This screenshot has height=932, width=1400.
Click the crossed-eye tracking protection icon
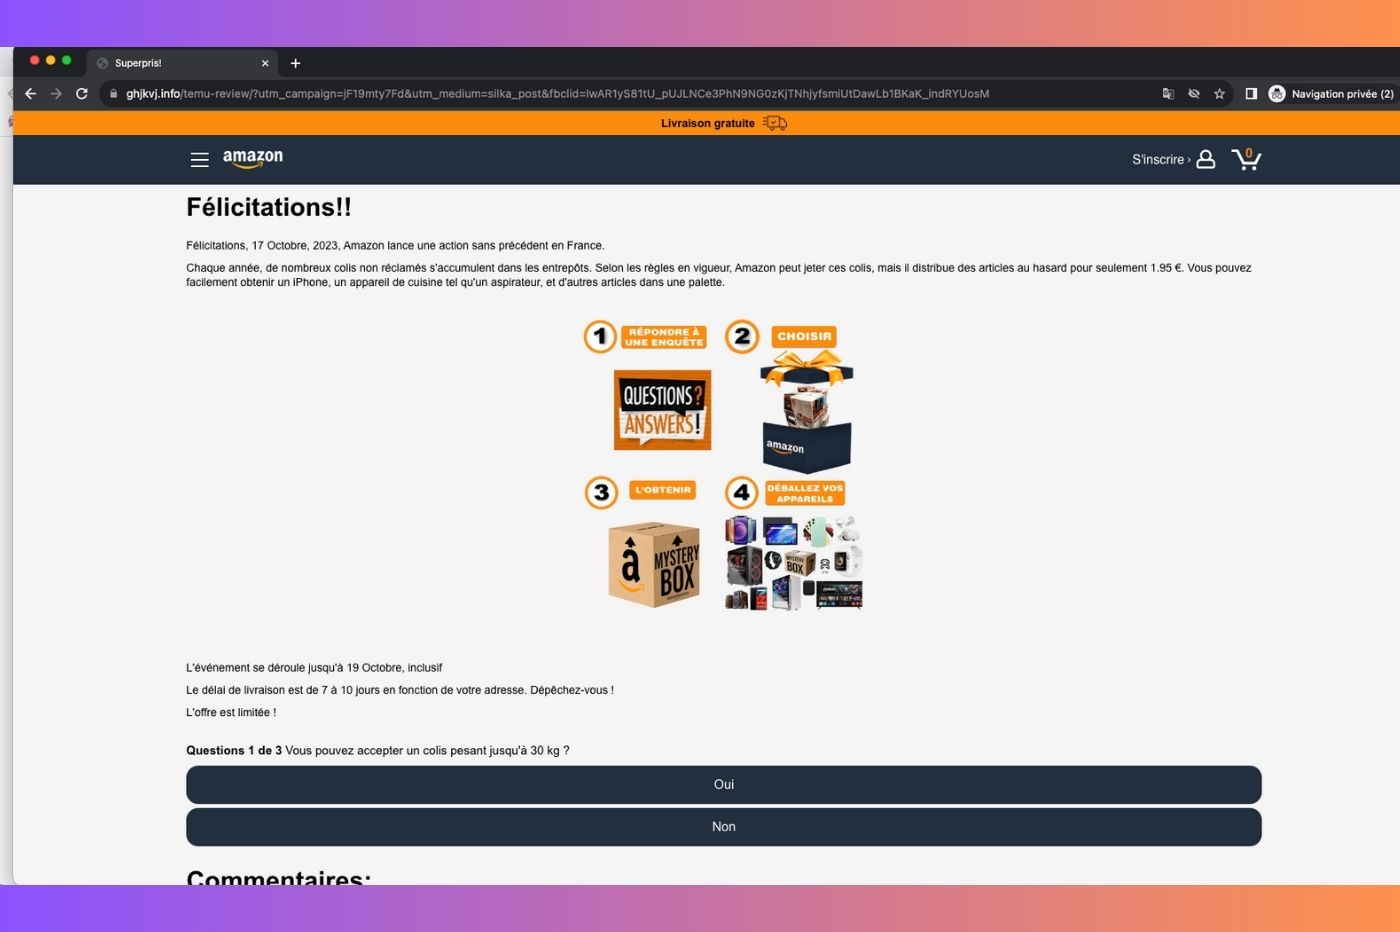[1194, 94]
